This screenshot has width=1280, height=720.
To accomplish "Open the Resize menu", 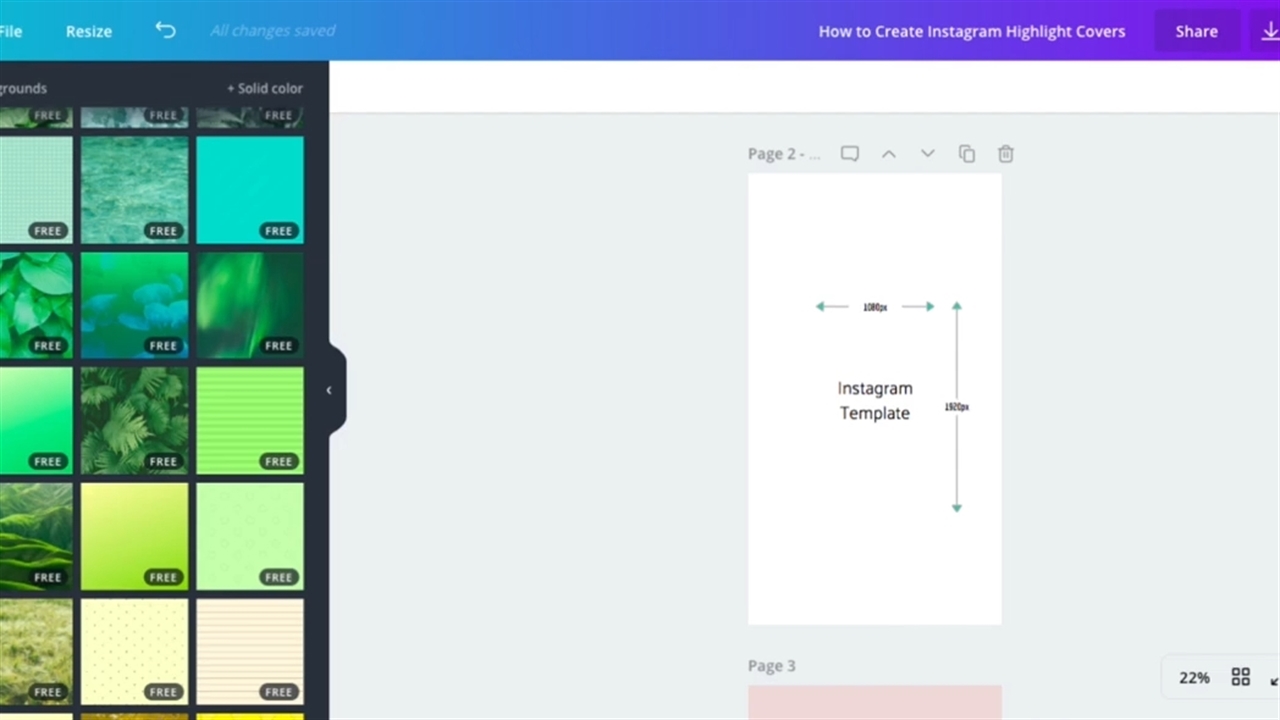I will (x=89, y=31).
